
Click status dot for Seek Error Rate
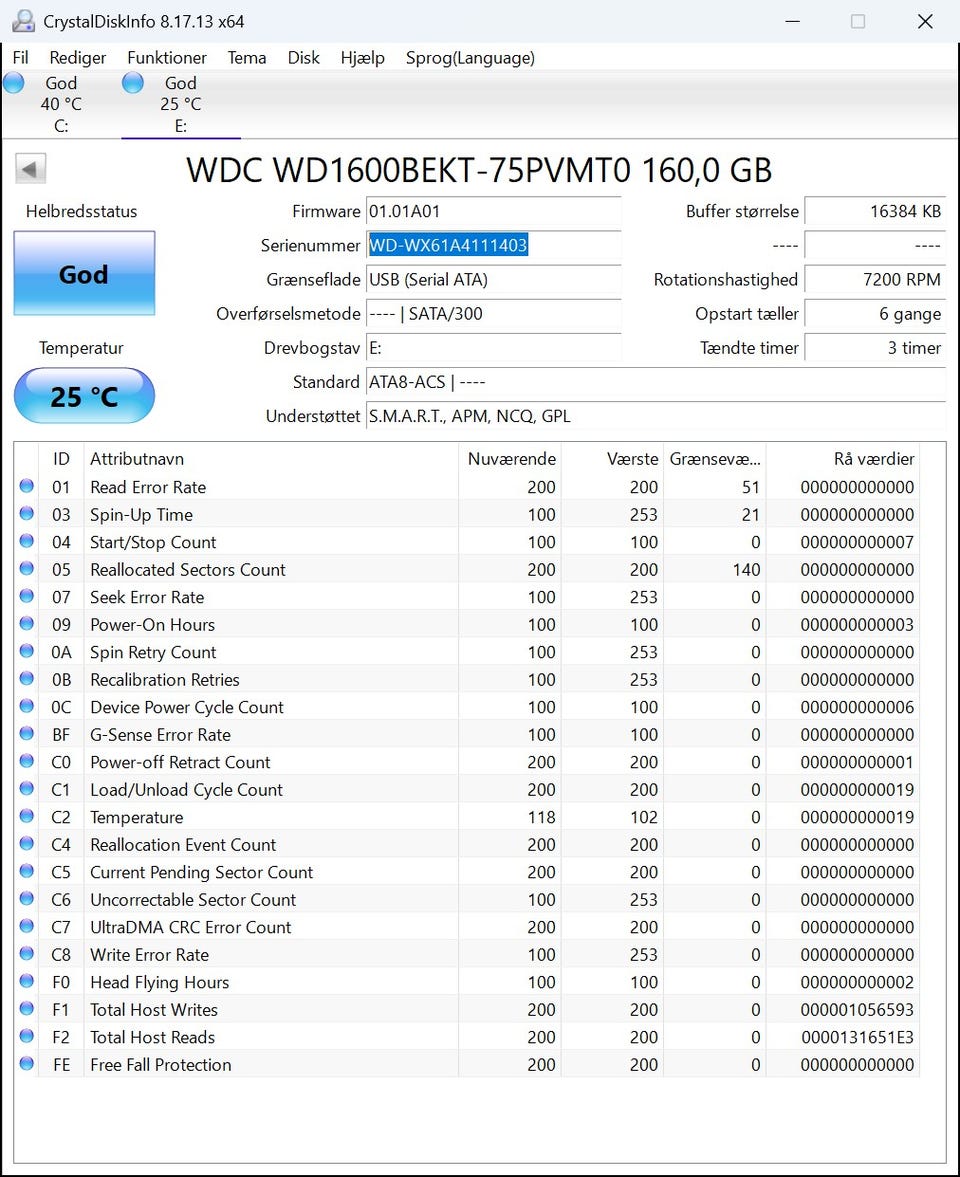(x=27, y=596)
